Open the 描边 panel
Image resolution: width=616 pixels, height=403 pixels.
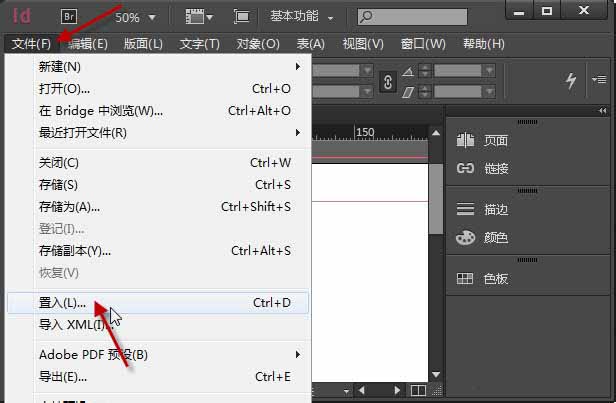[483, 209]
